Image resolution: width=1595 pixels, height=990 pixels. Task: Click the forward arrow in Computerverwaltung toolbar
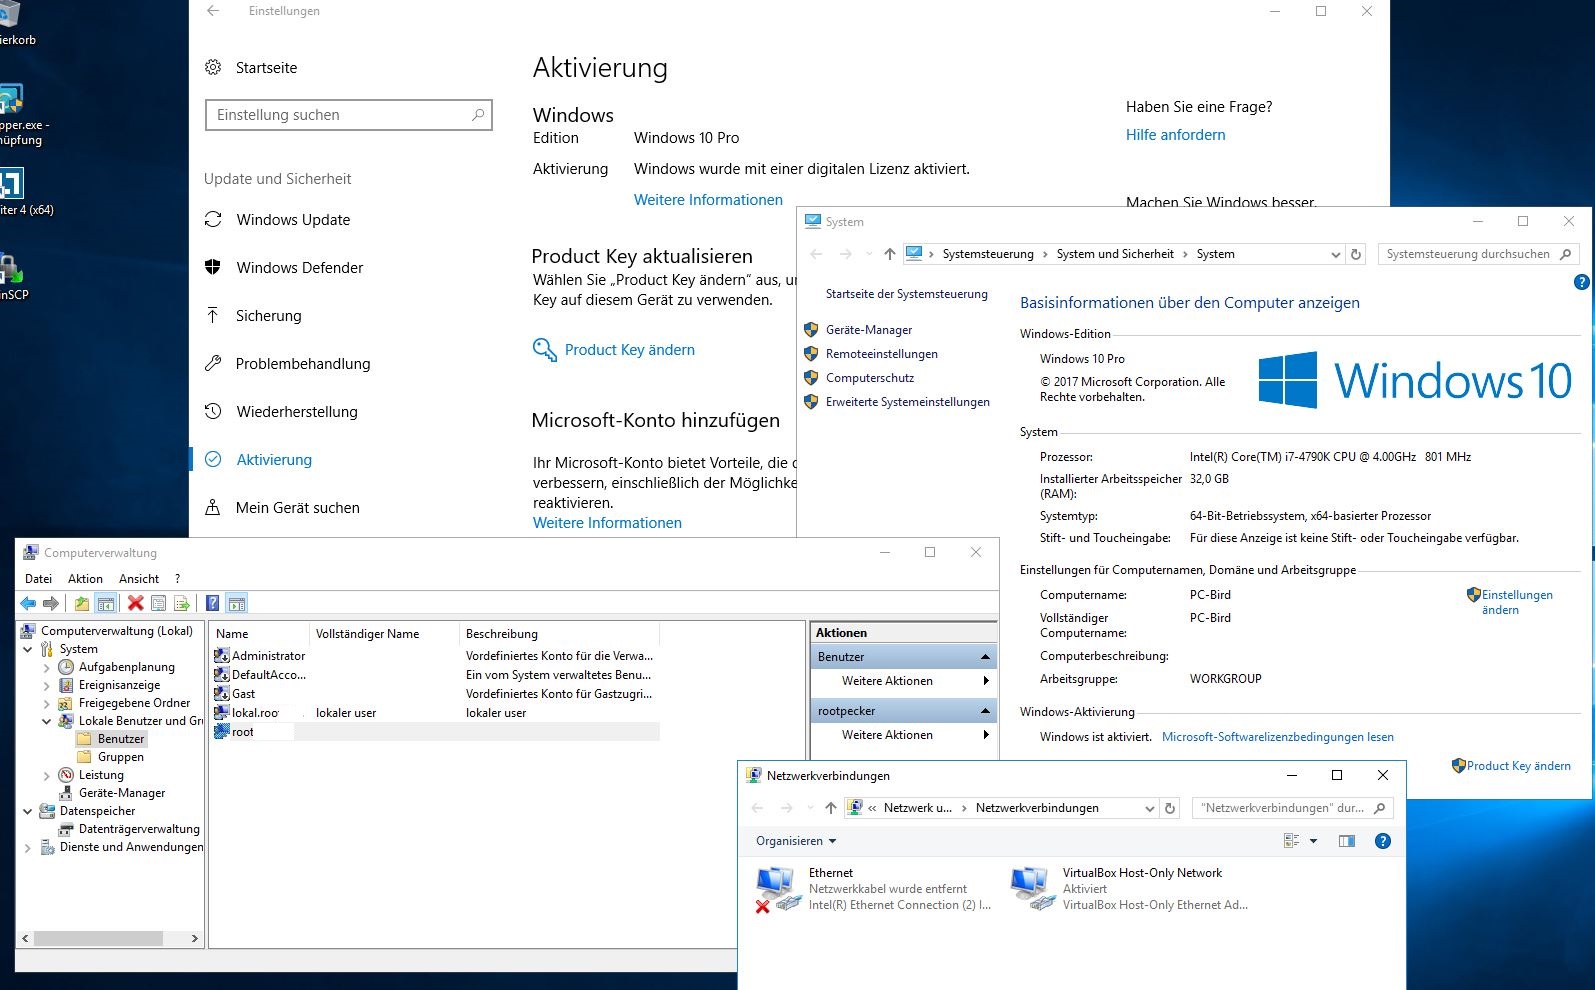[51, 603]
